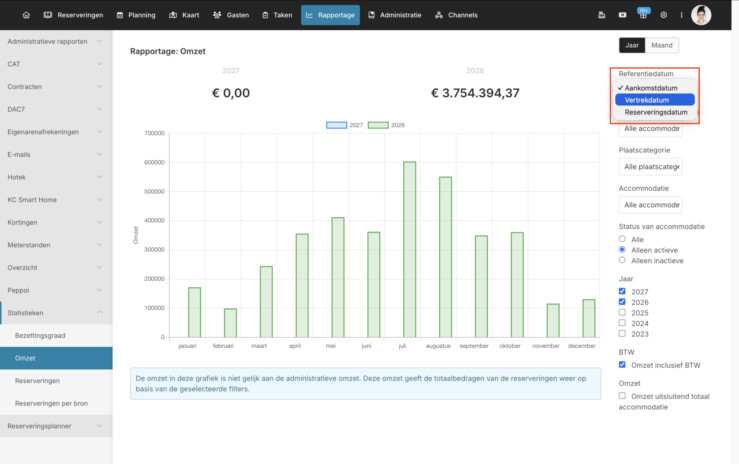
Task: Select the Alleen actieve radio button
Action: [622, 250]
